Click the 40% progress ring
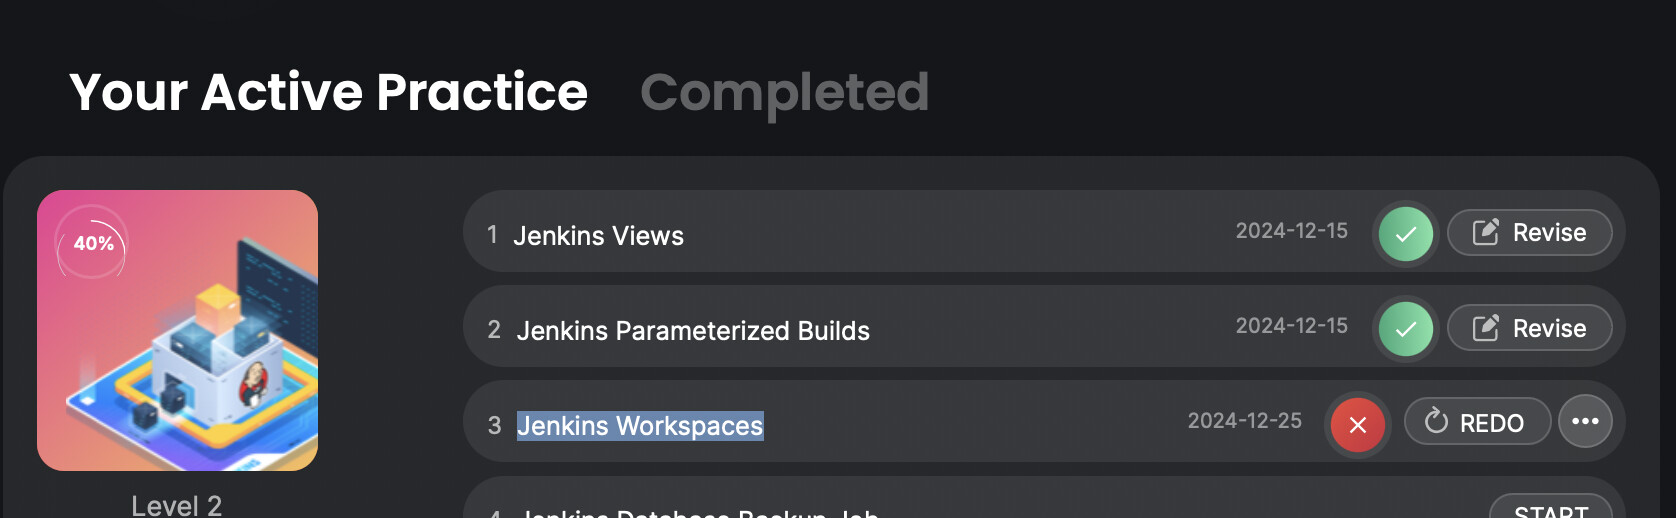The width and height of the screenshot is (1676, 518). coord(93,243)
